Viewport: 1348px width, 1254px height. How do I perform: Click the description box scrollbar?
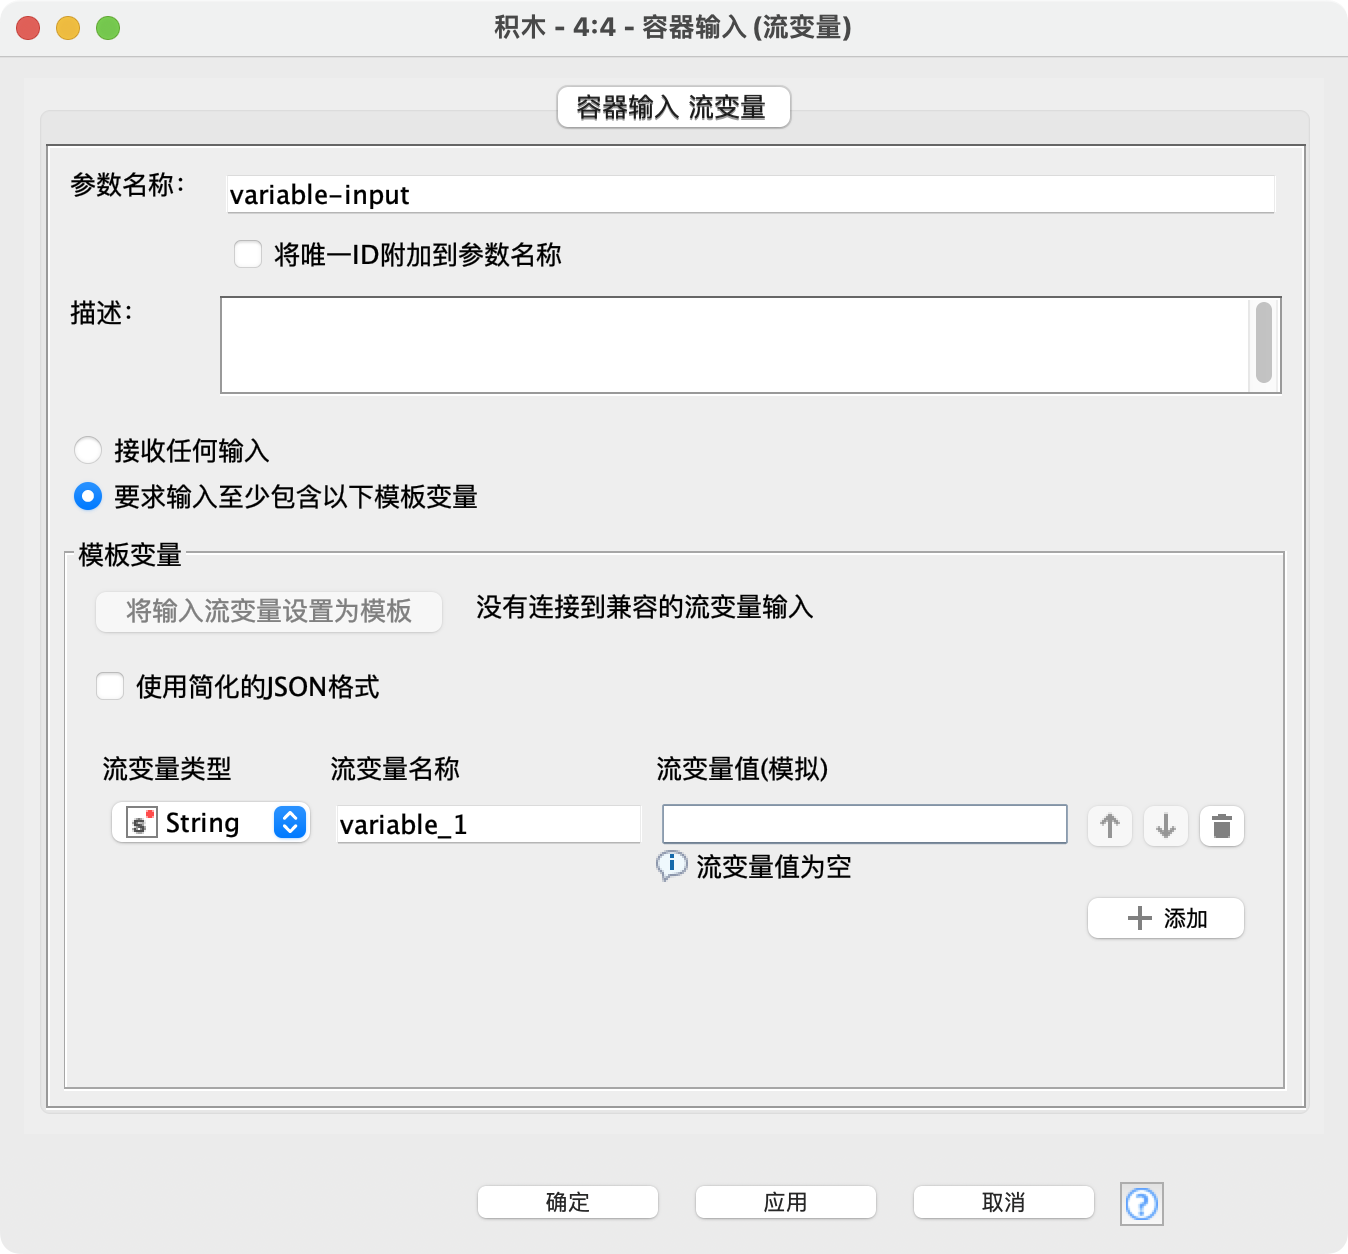click(1264, 343)
